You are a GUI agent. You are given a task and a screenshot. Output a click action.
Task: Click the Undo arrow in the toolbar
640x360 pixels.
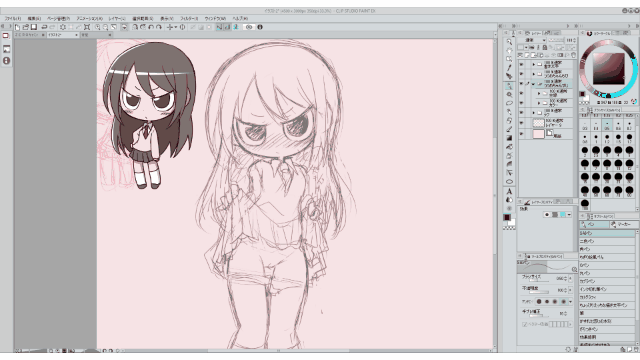44,27
